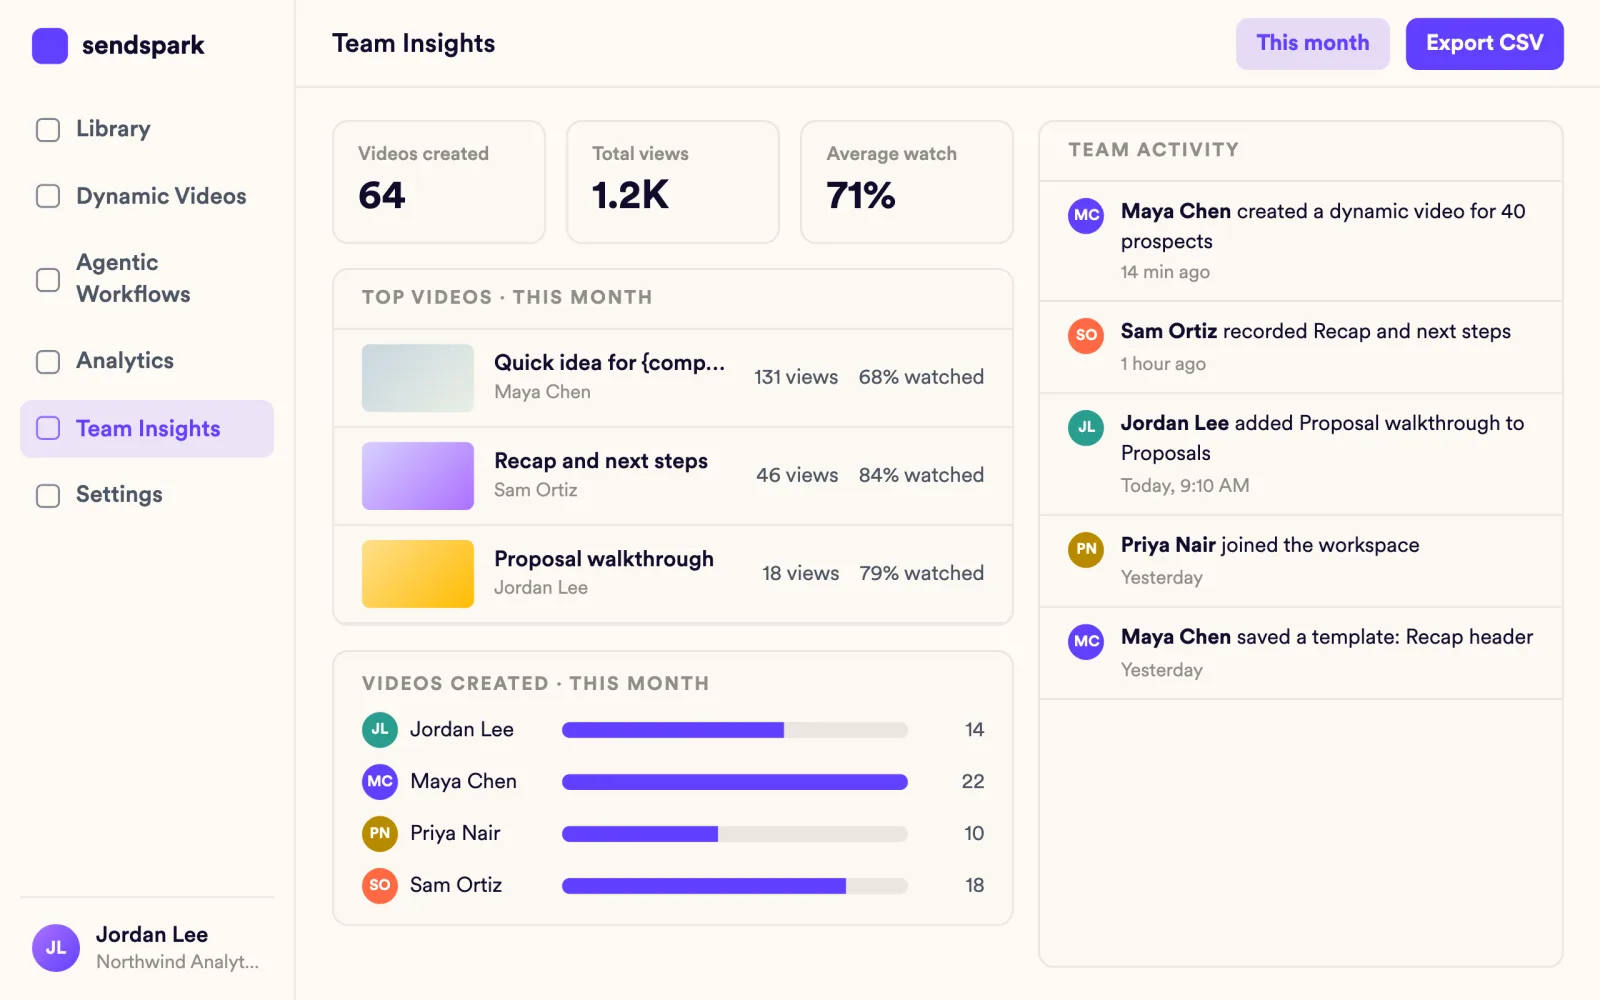Click '131 views' in Quick idea row
This screenshot has height=1000, width=1600.
[796, 377]
